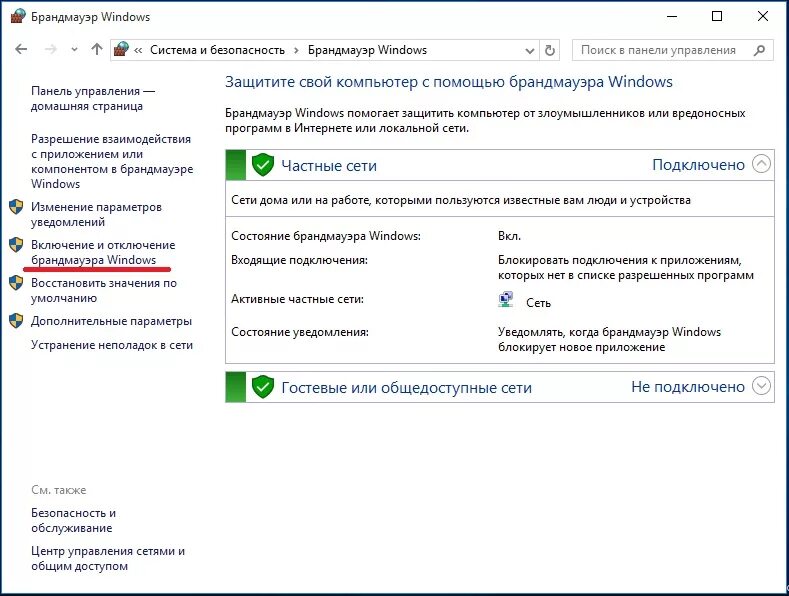Image resolution: width=789 pixels, height=596 pixels.
Task: Click 'Подключено' status text
Action: click(698, 165)
